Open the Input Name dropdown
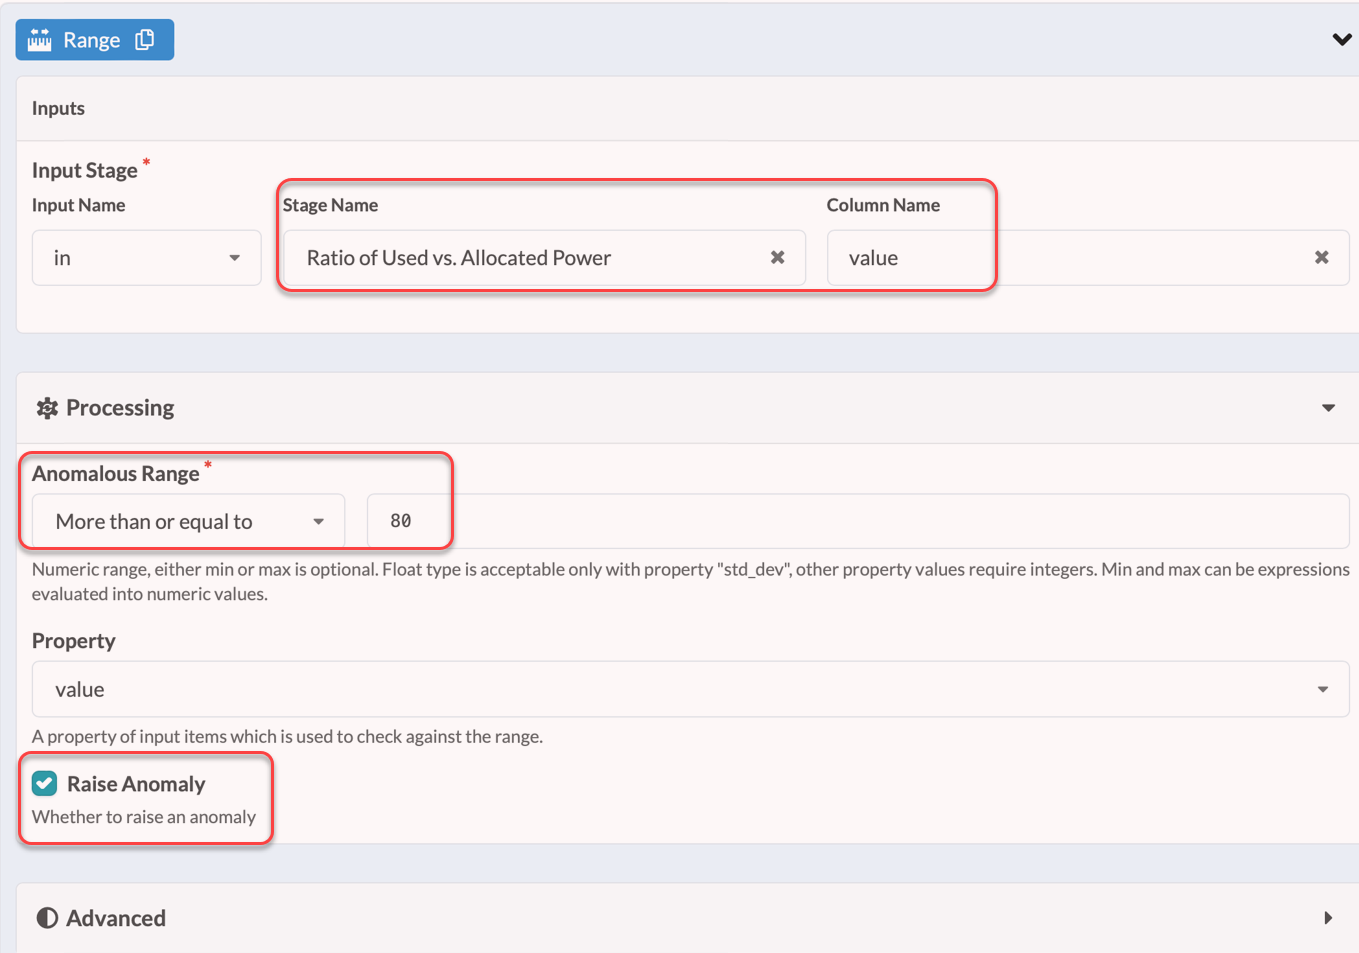This screenshot has height=953, width=1359. point(146,258)
